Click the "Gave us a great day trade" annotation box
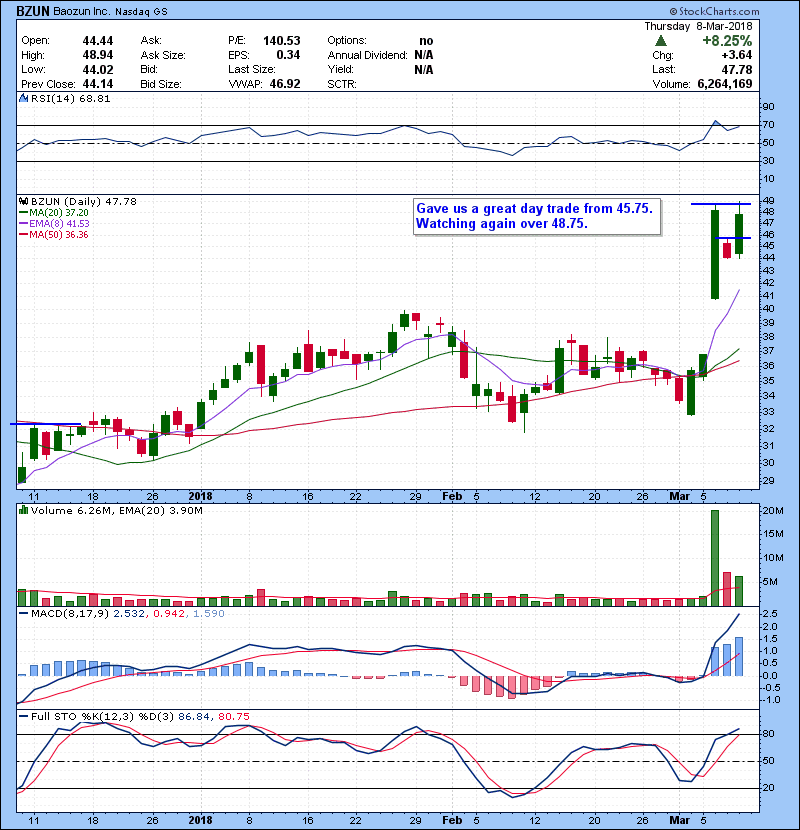Image resolution: width=800 pixels, height=830 pixels. 537,216
